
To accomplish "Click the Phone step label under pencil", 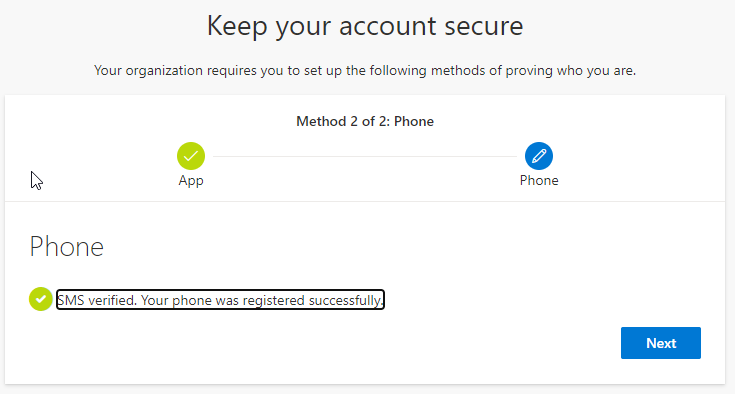I will [x=539, y=180].
